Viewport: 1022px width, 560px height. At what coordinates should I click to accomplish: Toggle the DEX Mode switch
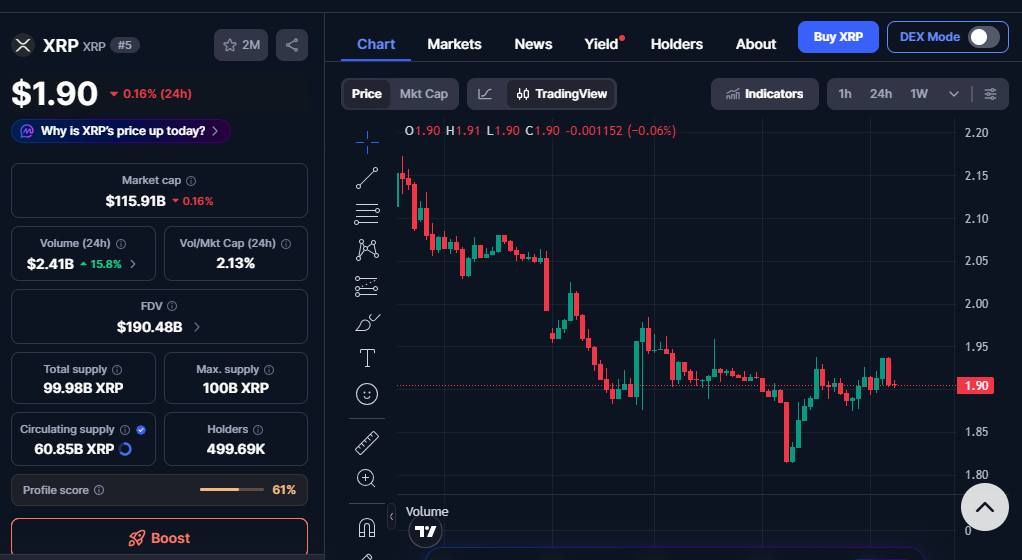click(984, 37)
